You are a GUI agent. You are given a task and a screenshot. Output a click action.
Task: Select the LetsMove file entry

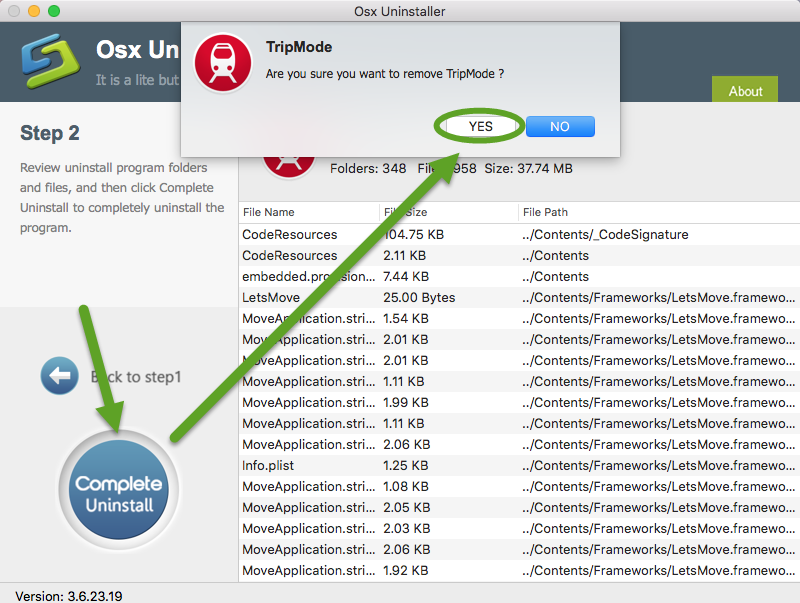[269, 297]
